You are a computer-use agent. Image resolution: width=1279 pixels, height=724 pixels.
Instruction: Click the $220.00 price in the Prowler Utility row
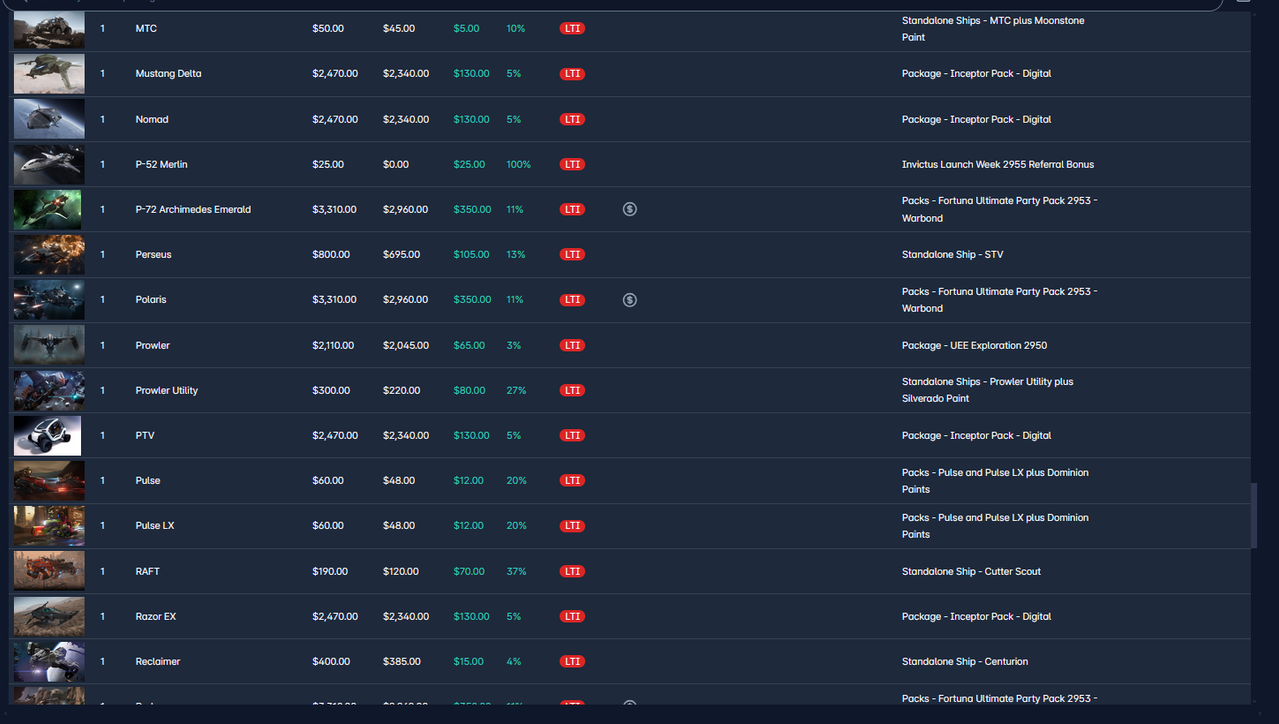click(402, 391)
